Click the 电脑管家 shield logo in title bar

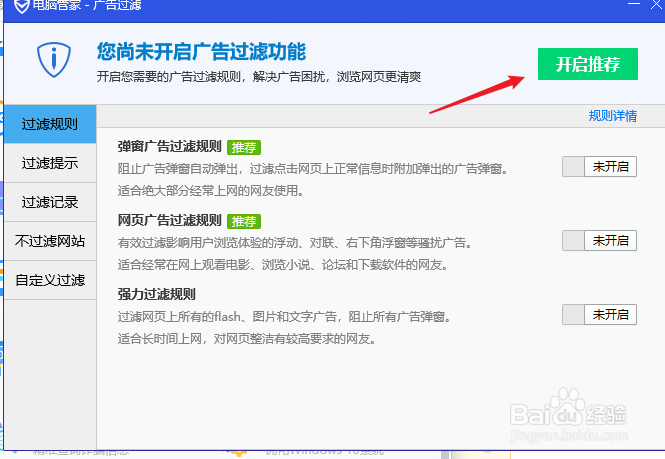pos(21,6)
